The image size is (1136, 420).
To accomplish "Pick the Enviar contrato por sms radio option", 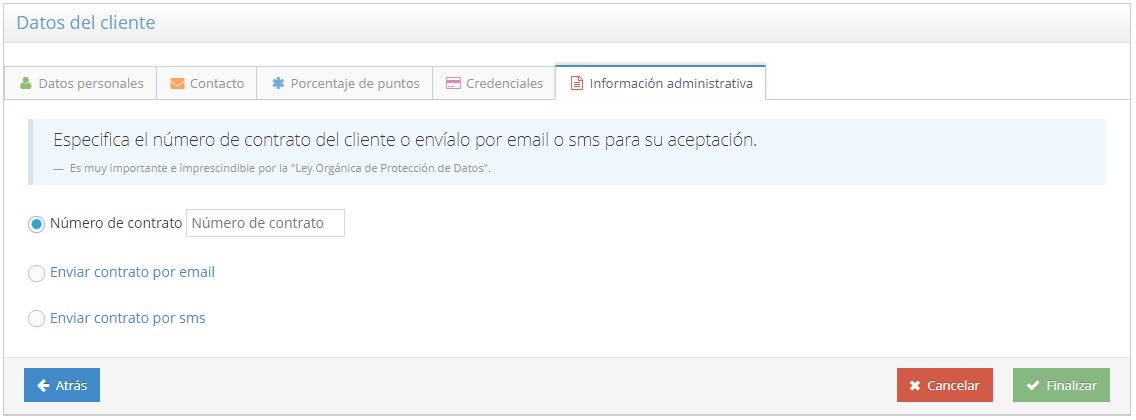I will (37, 319).
